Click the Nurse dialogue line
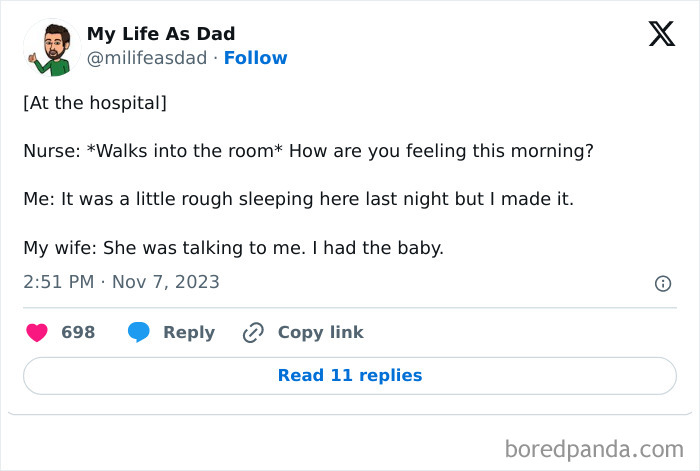Viewport: 700px width, 471px height. pyautogui.click(x=308, y=151)
